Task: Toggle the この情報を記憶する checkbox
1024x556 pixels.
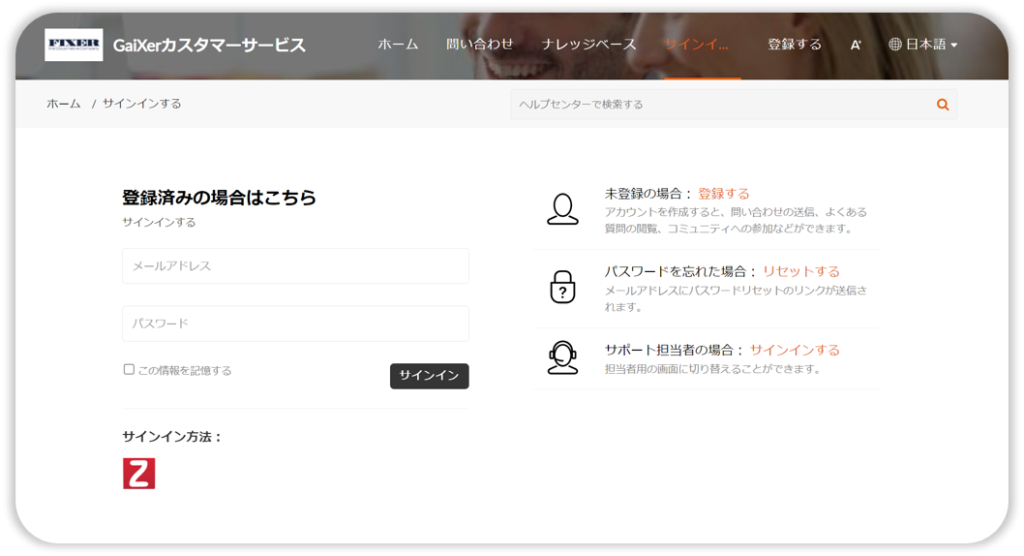Action: point(129,369)
